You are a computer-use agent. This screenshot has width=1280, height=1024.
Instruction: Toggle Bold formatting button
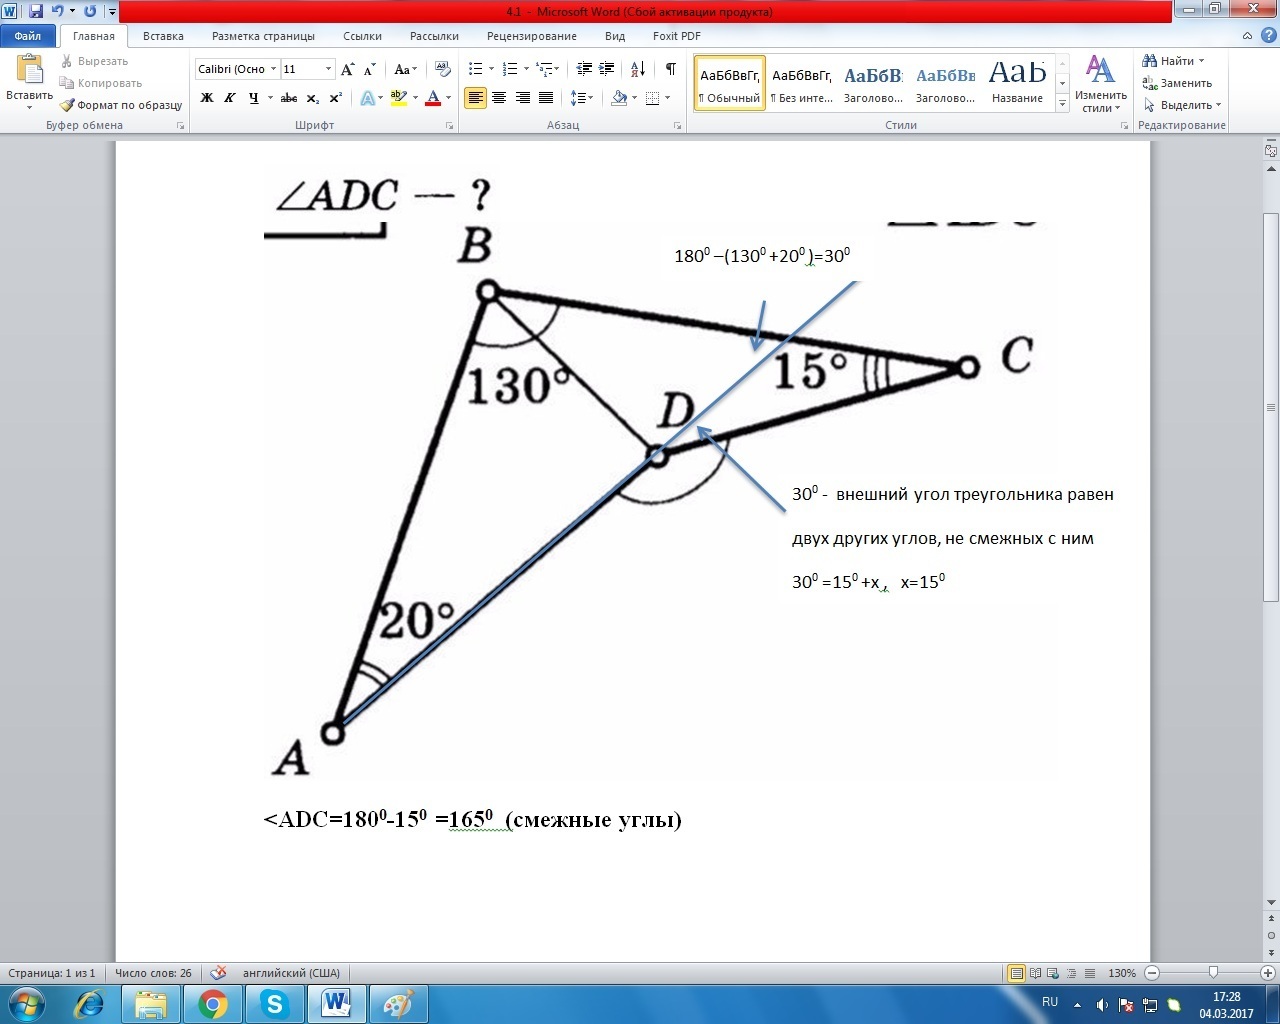coord(207,98)
